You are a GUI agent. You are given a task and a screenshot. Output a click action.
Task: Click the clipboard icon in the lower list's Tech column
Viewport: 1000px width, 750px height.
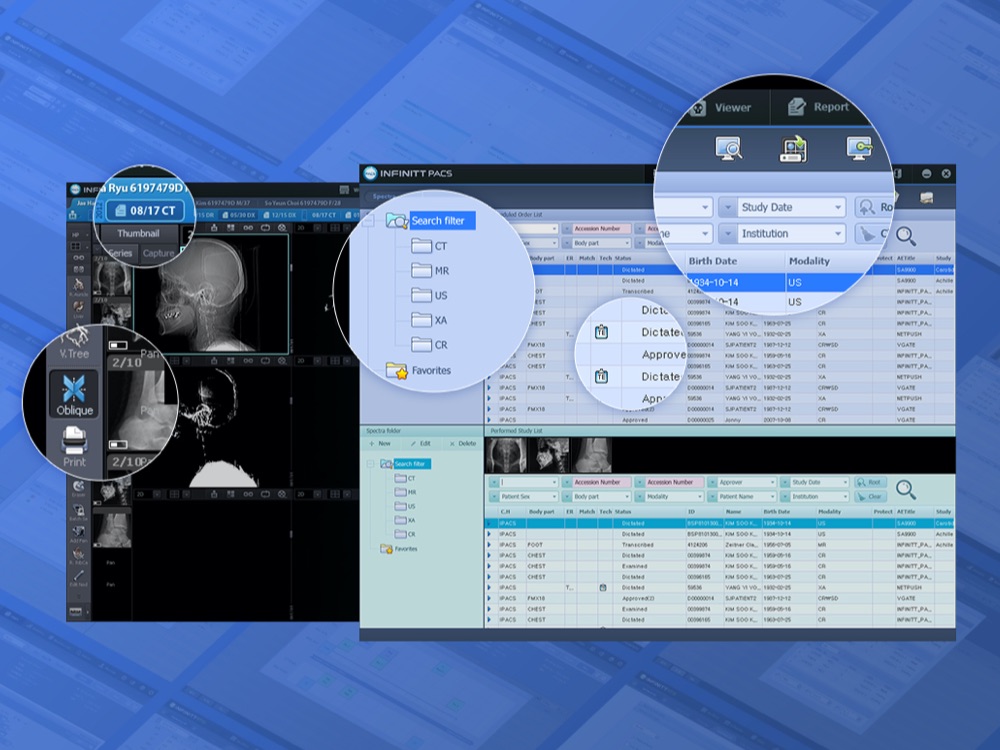pos(602,587)
